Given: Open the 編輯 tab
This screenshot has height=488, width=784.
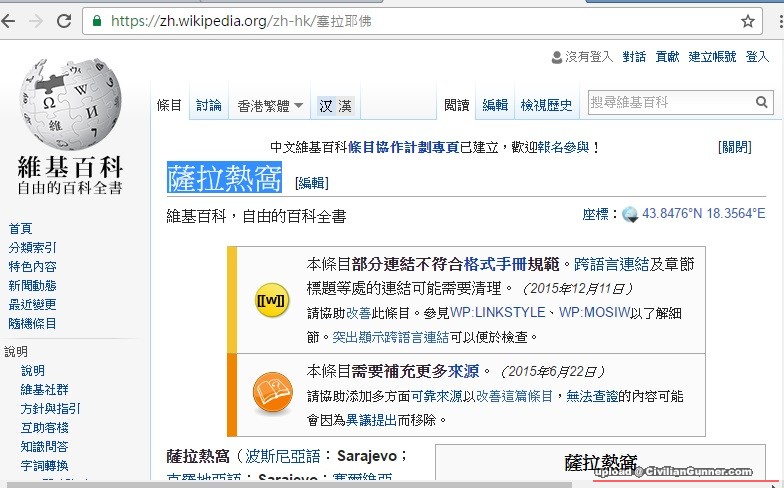Looking at the screenshot, I should (x=495, y=105).
